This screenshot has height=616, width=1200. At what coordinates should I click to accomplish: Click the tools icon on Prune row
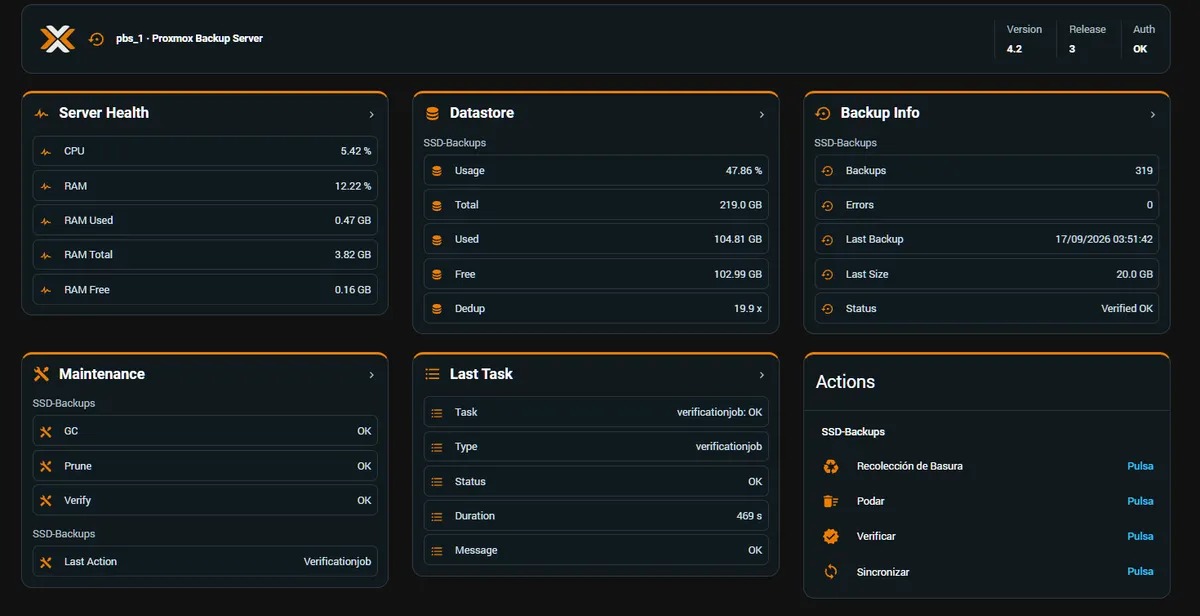coord(45,466)
